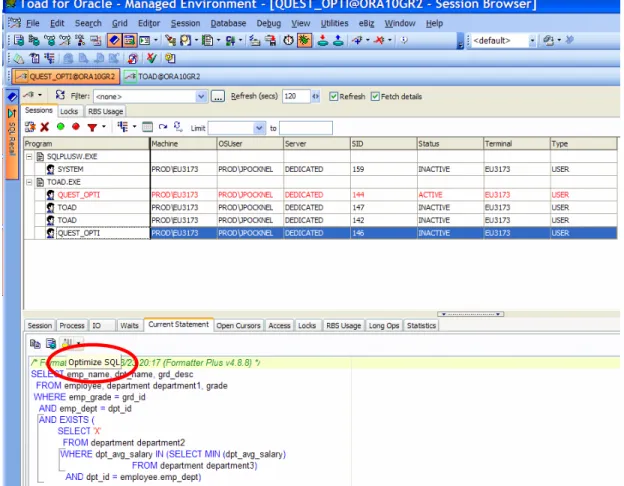Screen dimensions: 624x486
Task: Switch to the RBS Usage tab beside Locks
Action: point(105,111)
